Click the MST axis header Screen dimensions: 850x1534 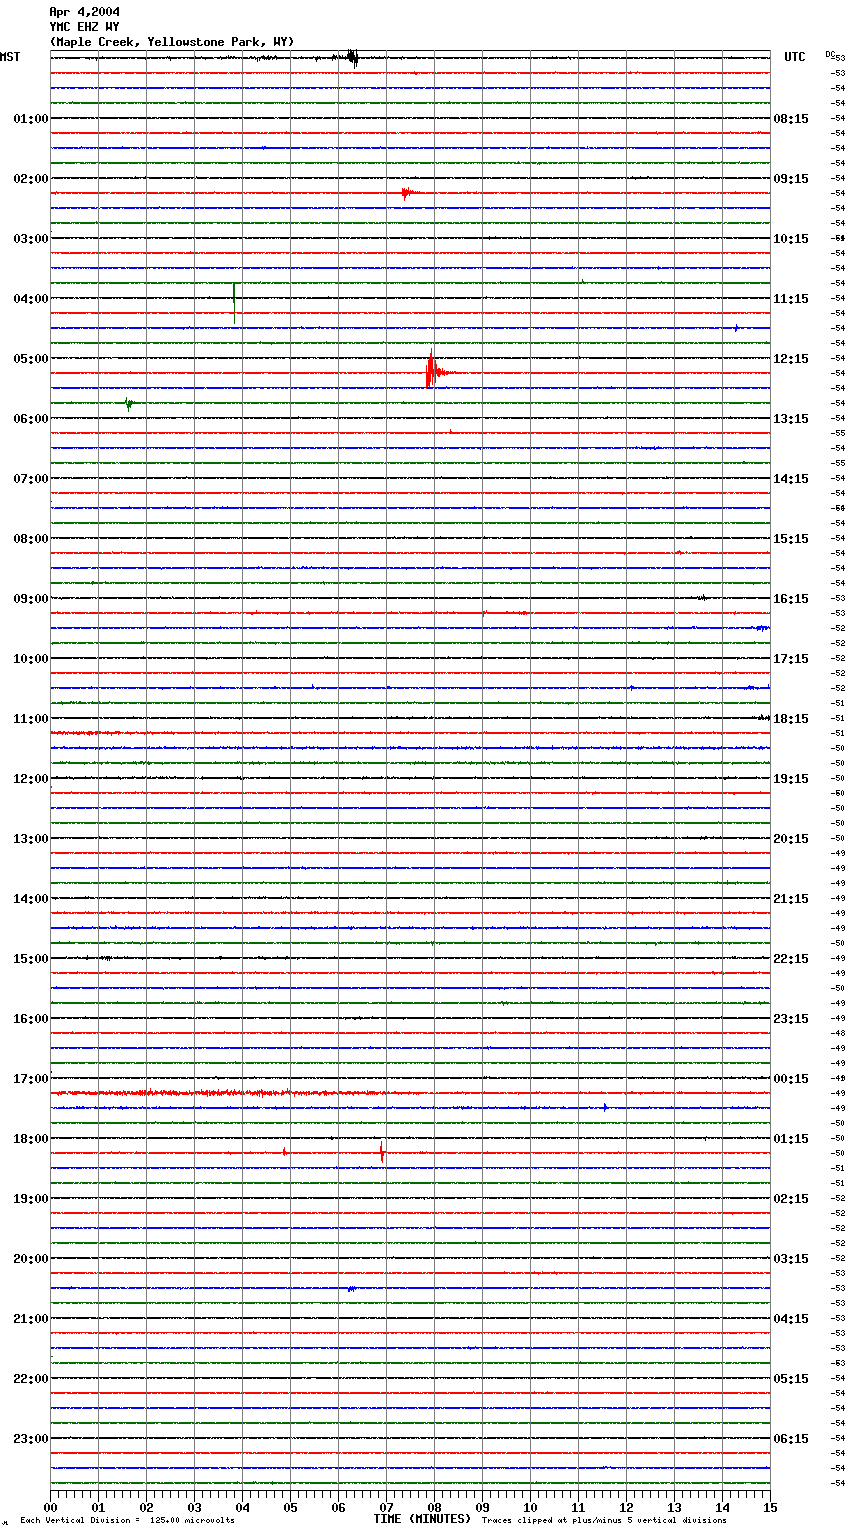click(10, 57)
